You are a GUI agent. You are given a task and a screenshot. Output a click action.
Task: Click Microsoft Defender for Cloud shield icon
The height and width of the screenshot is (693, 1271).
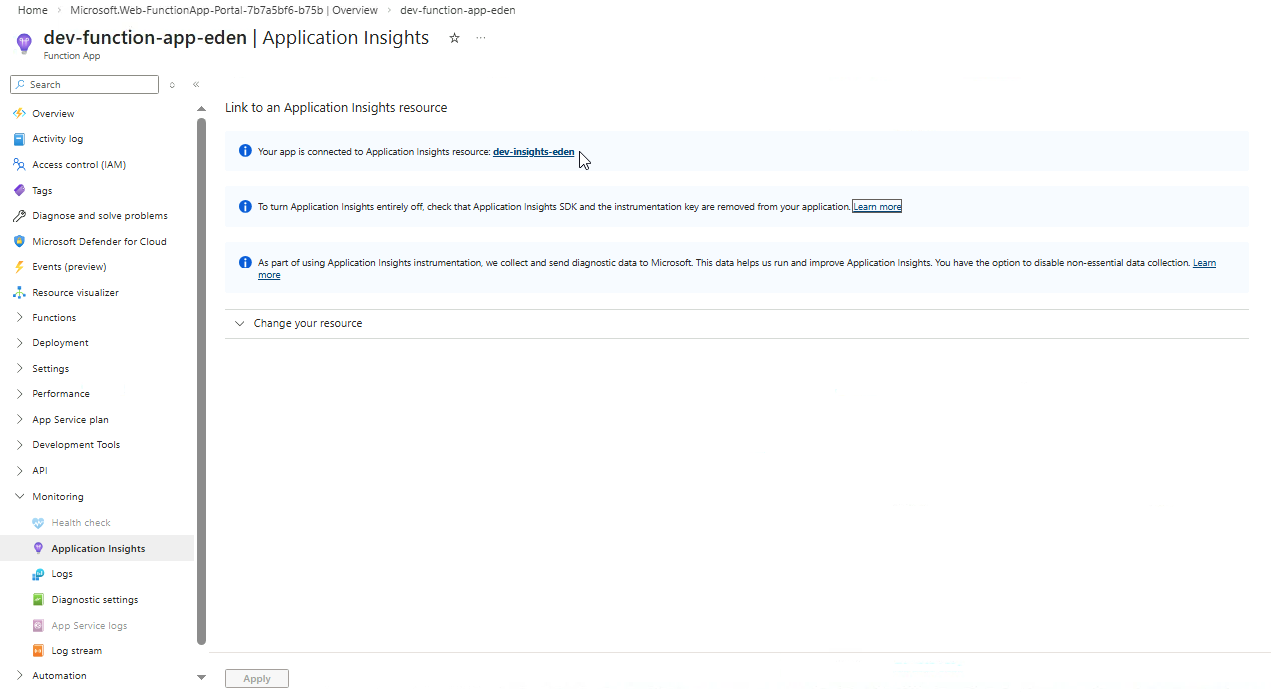pos(19,241)
